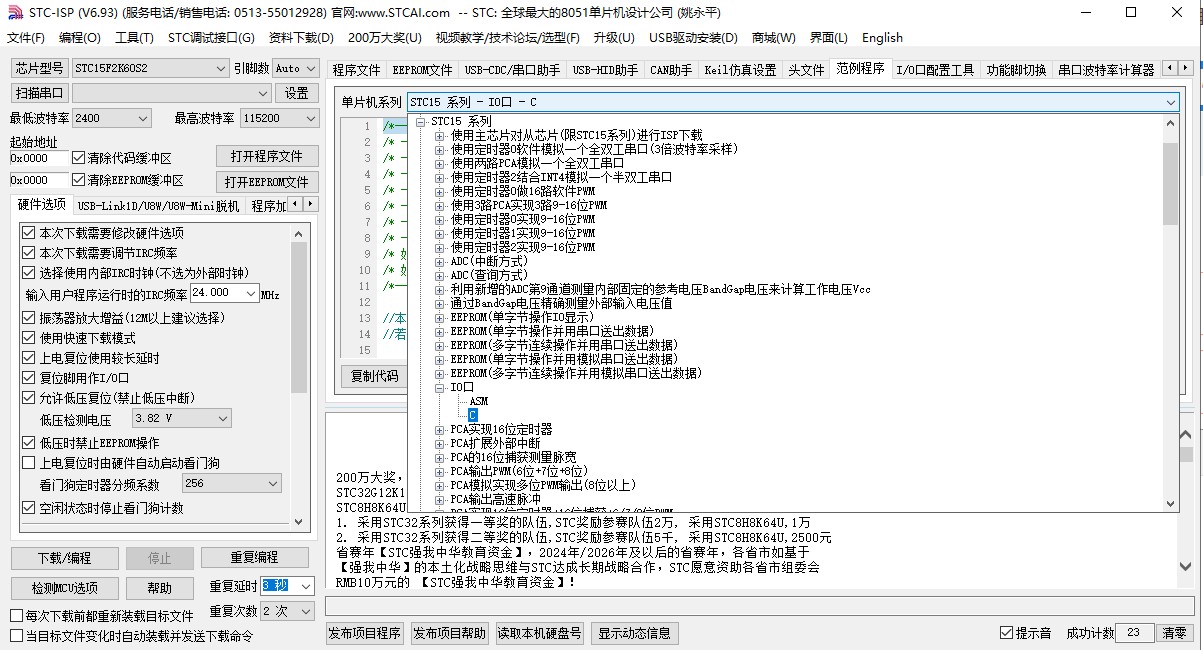The height and width of the screenshot is (650, 1203).
Task: Enable 每次下载前都重新装载目标文件 checkbox
Action: (x=101, y=616)
